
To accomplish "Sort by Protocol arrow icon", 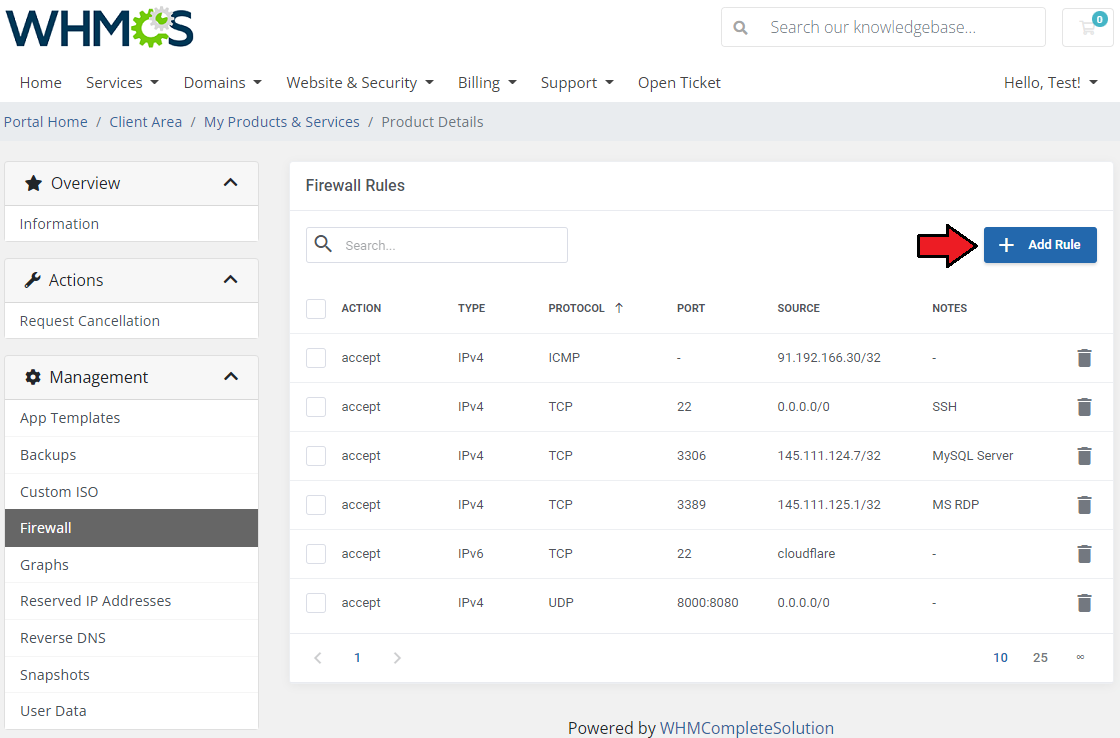I will (619, 308).
